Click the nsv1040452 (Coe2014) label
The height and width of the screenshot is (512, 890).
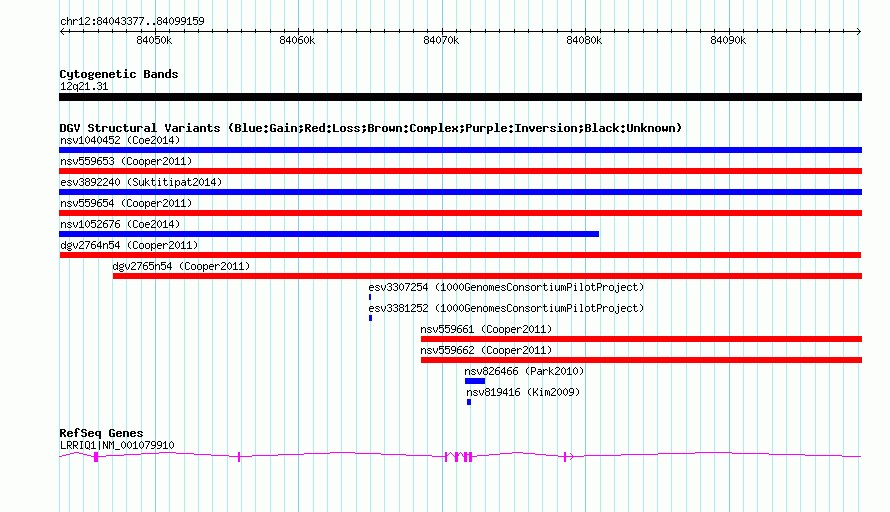120,140
